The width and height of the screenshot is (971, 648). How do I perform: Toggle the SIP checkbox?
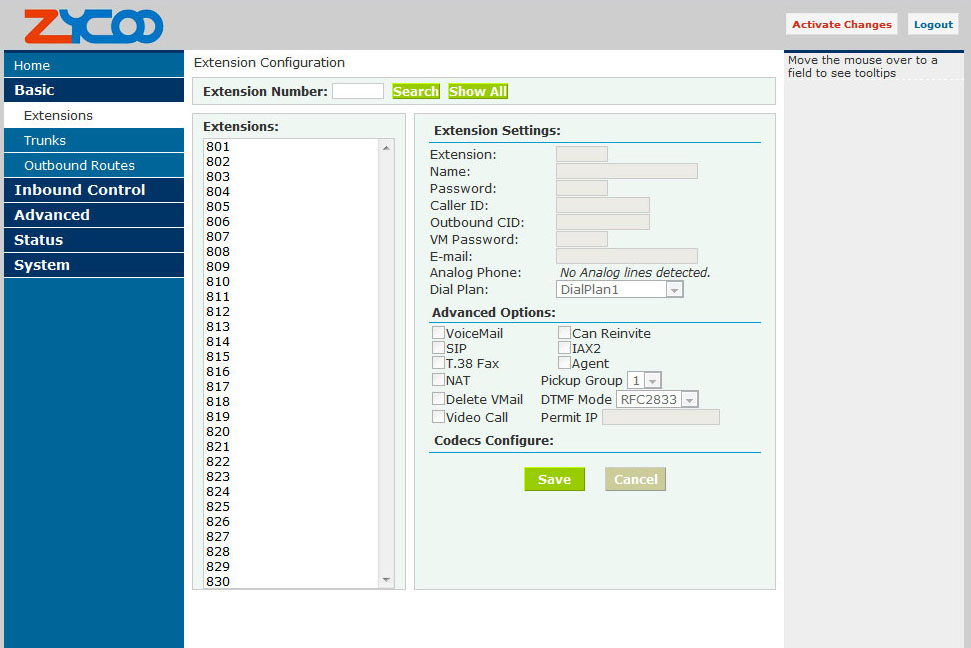point(438,348)
